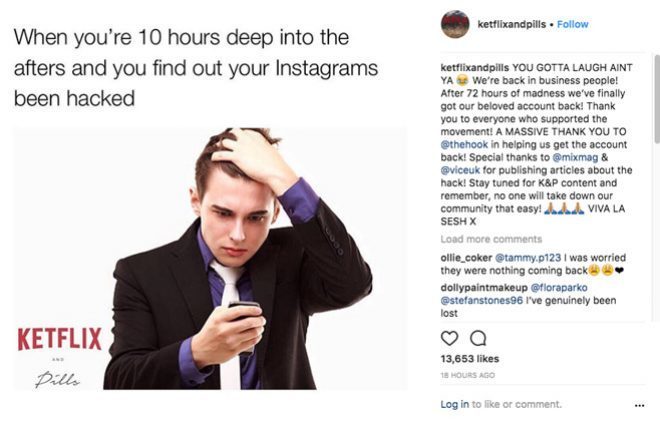Open the three-dot more options menu

coord(639,405)
